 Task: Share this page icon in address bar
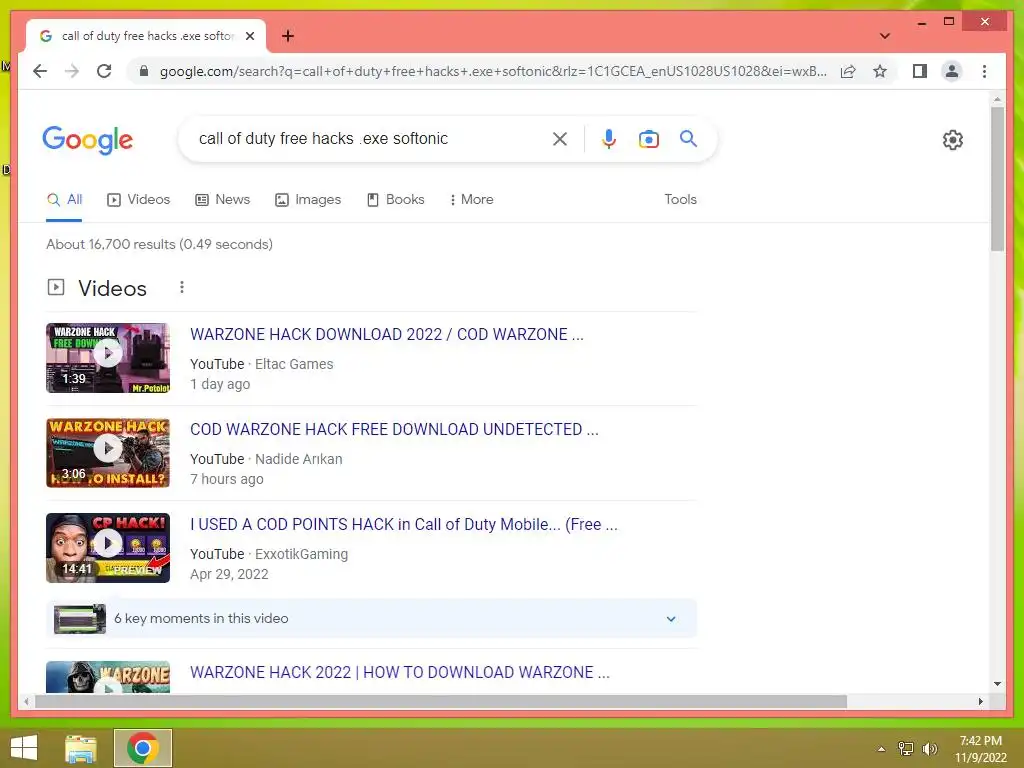click(x=848, y=71)
